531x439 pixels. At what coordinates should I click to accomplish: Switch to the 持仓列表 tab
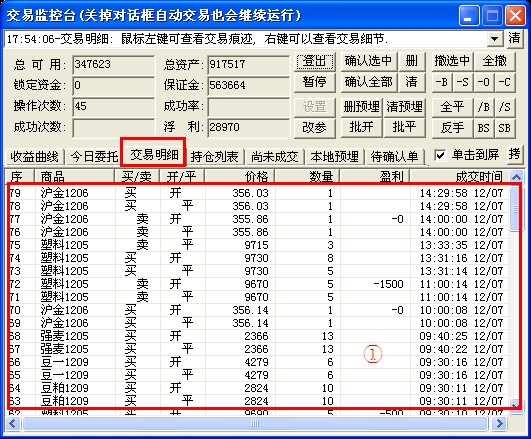(x=214, y=156)
